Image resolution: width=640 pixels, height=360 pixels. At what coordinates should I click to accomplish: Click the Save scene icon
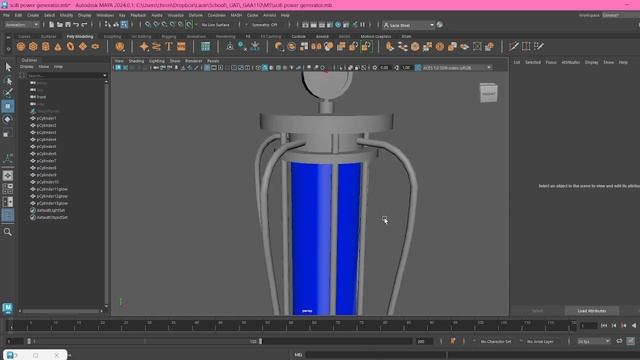[x=68, y=25]
